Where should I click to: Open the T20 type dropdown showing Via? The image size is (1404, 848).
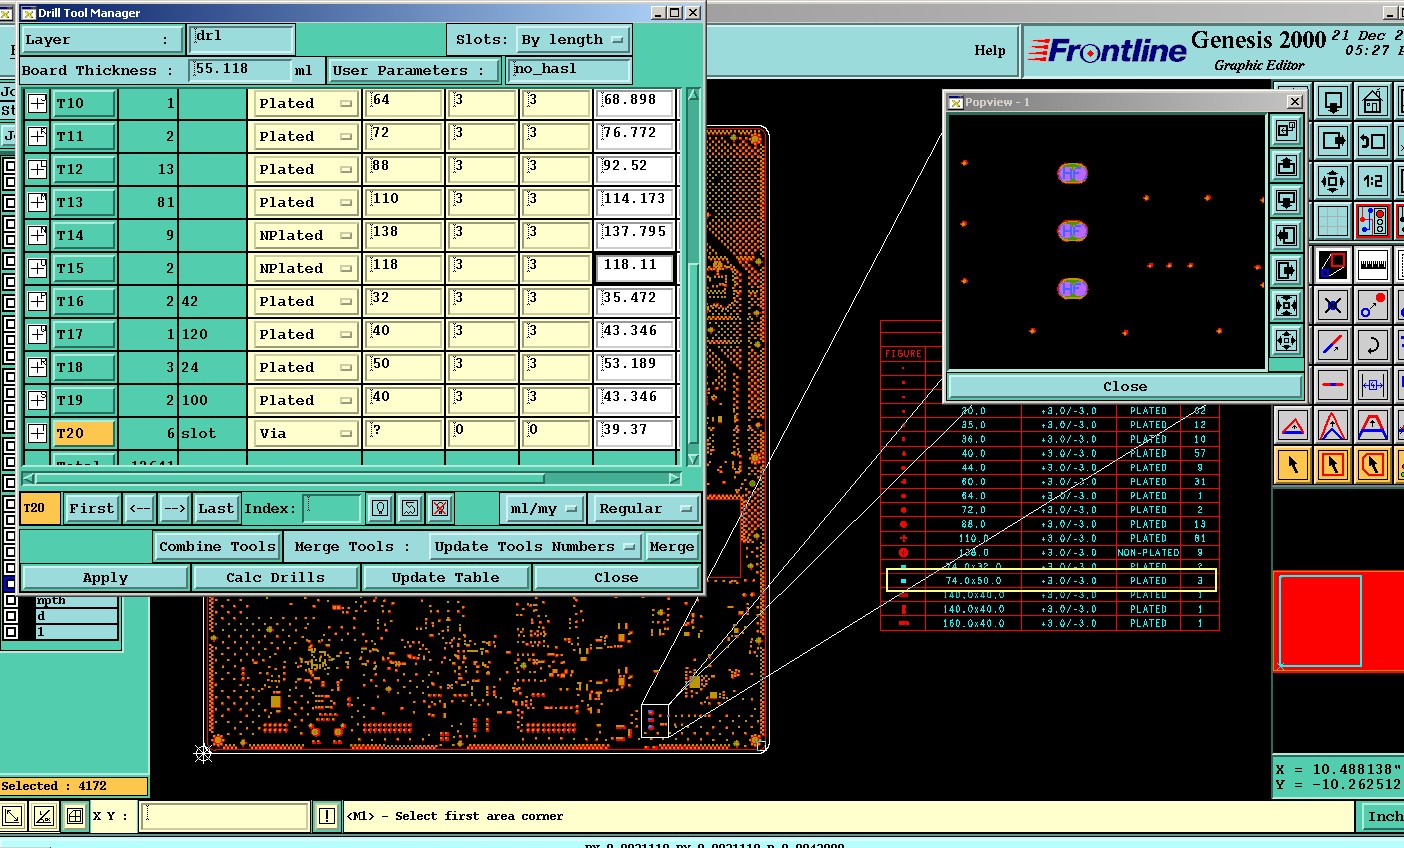[305, 433]
